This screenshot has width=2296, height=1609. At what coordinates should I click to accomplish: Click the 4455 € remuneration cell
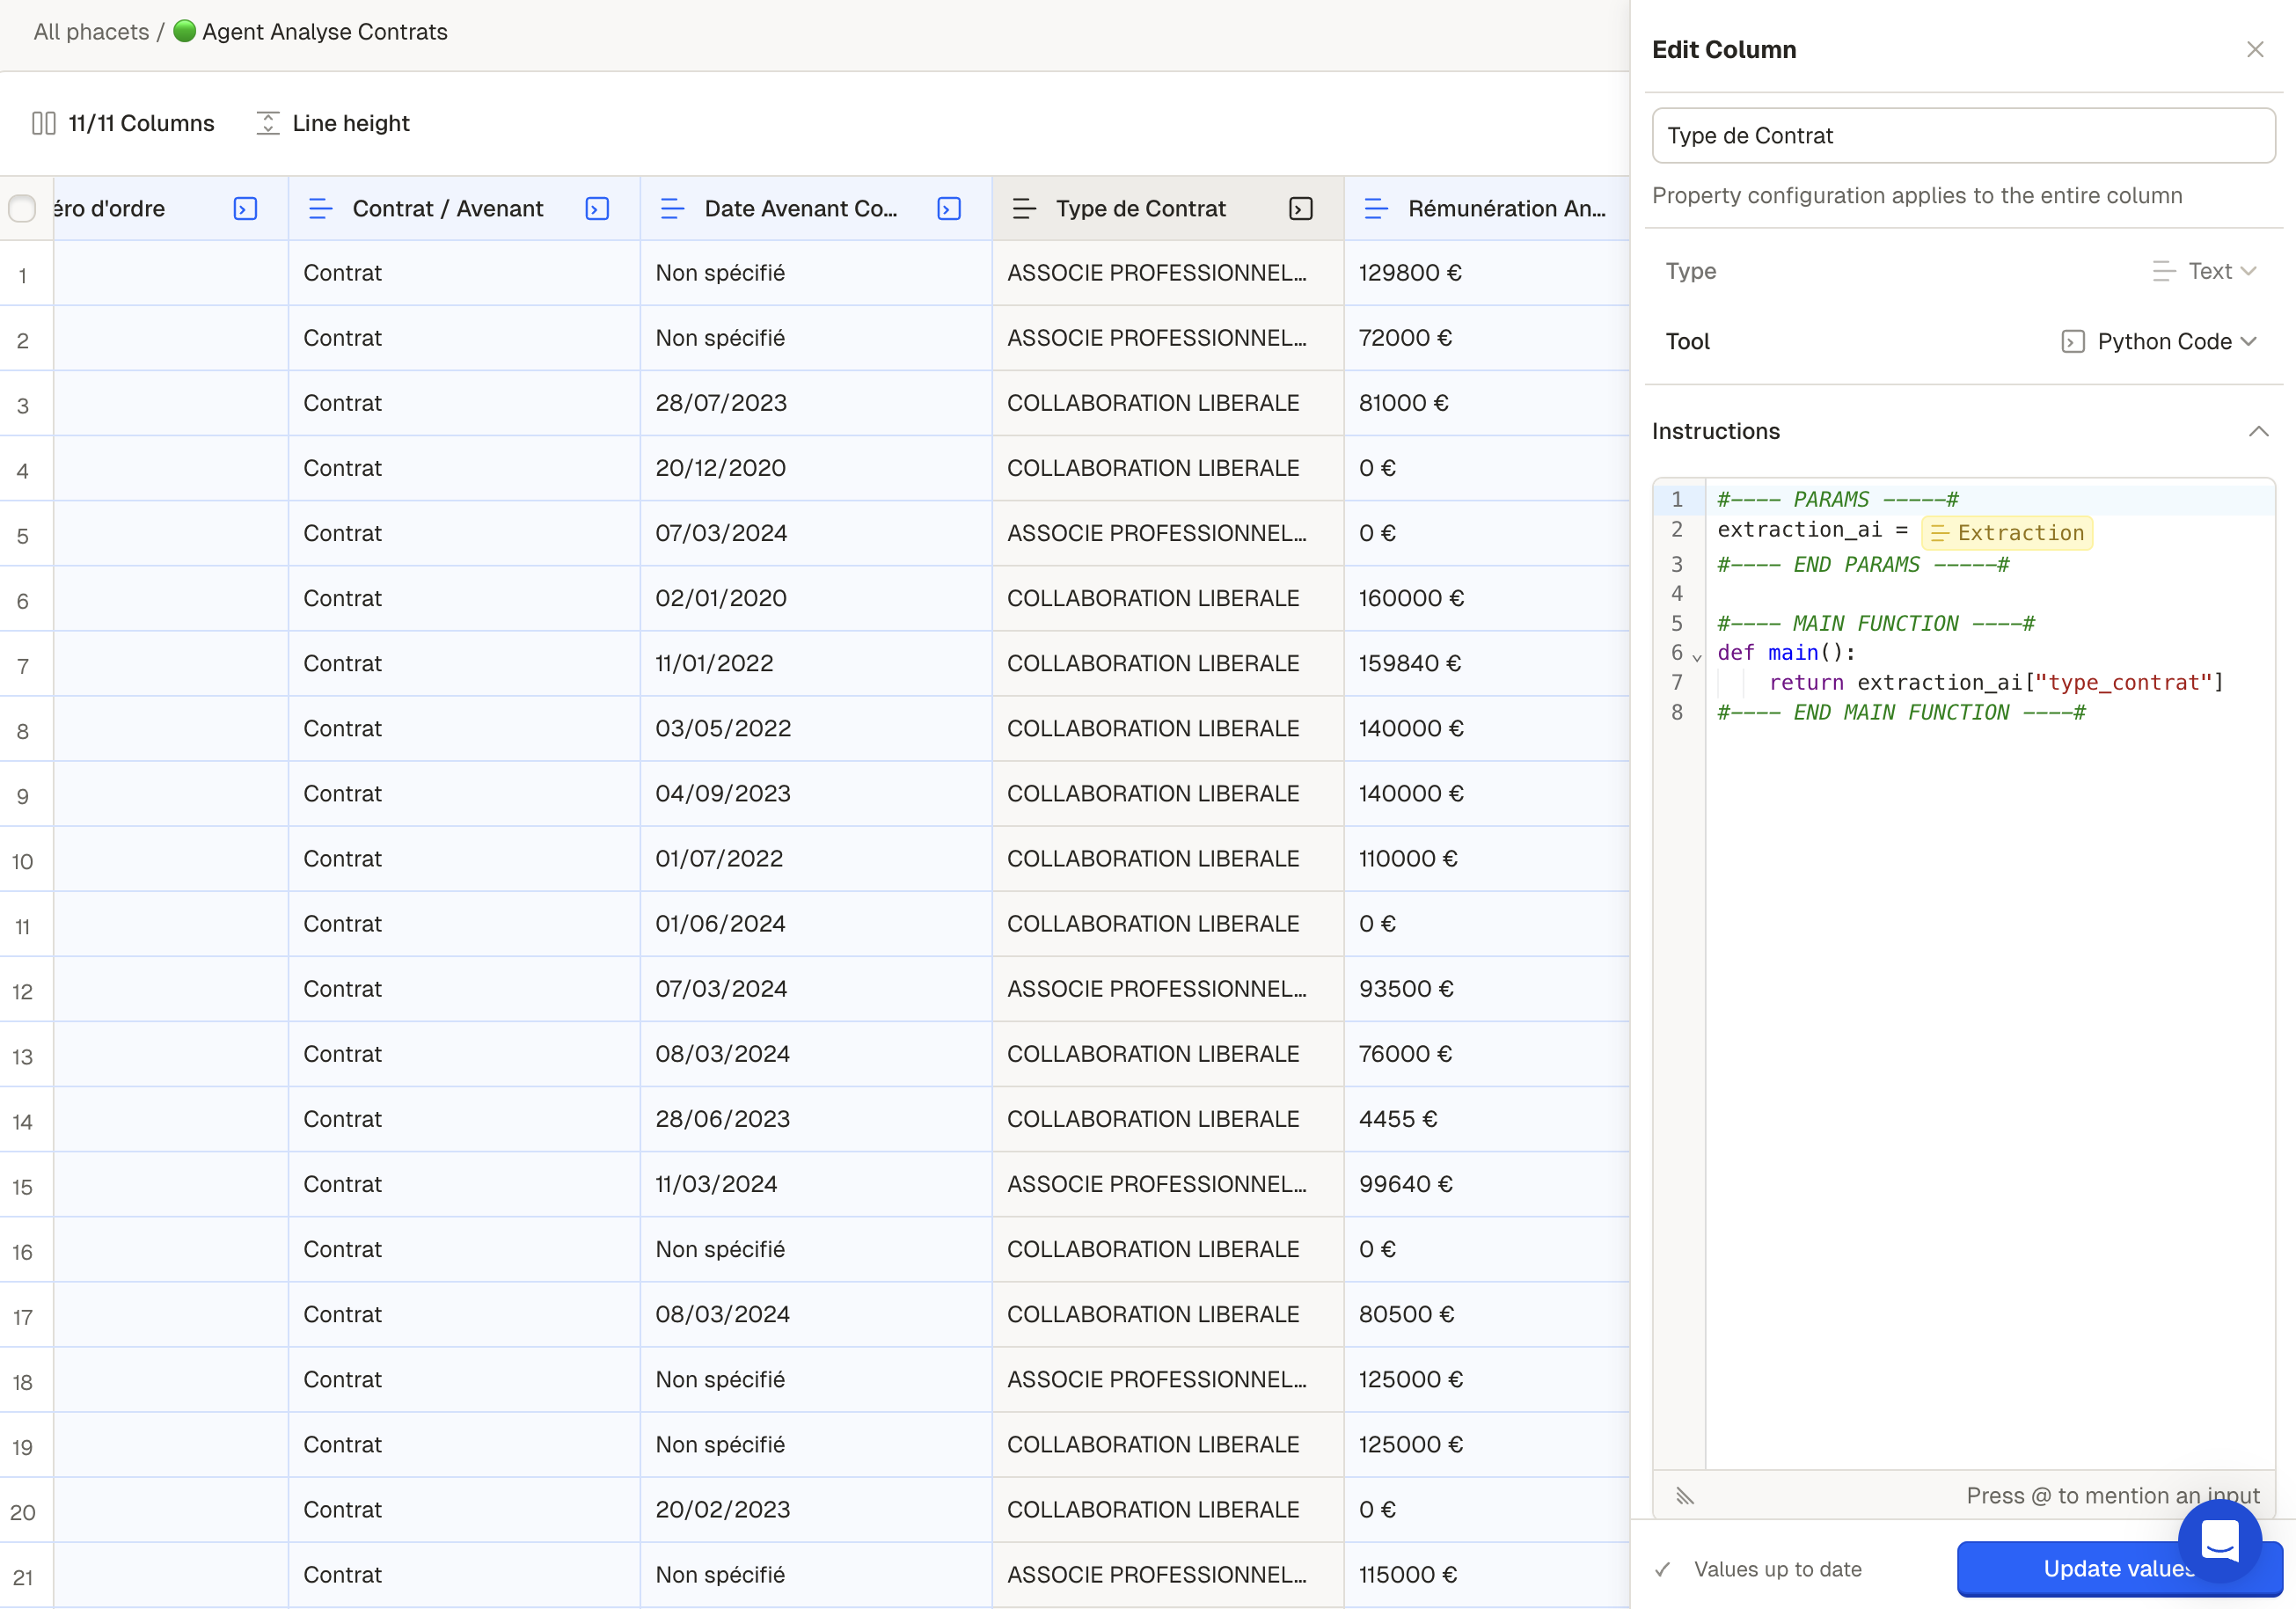1487,1118
